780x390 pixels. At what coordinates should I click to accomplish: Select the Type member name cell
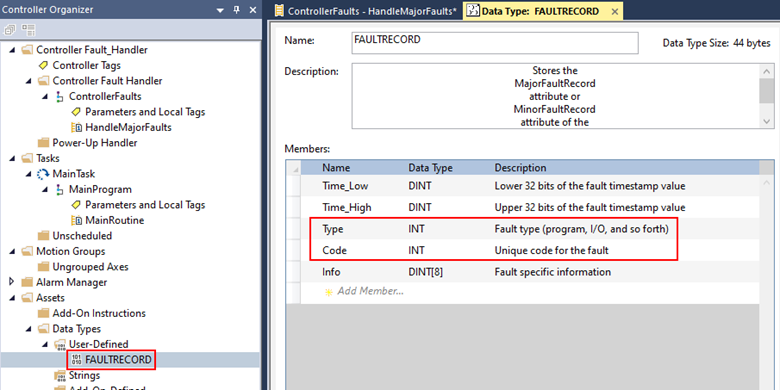tap(333, 230)
